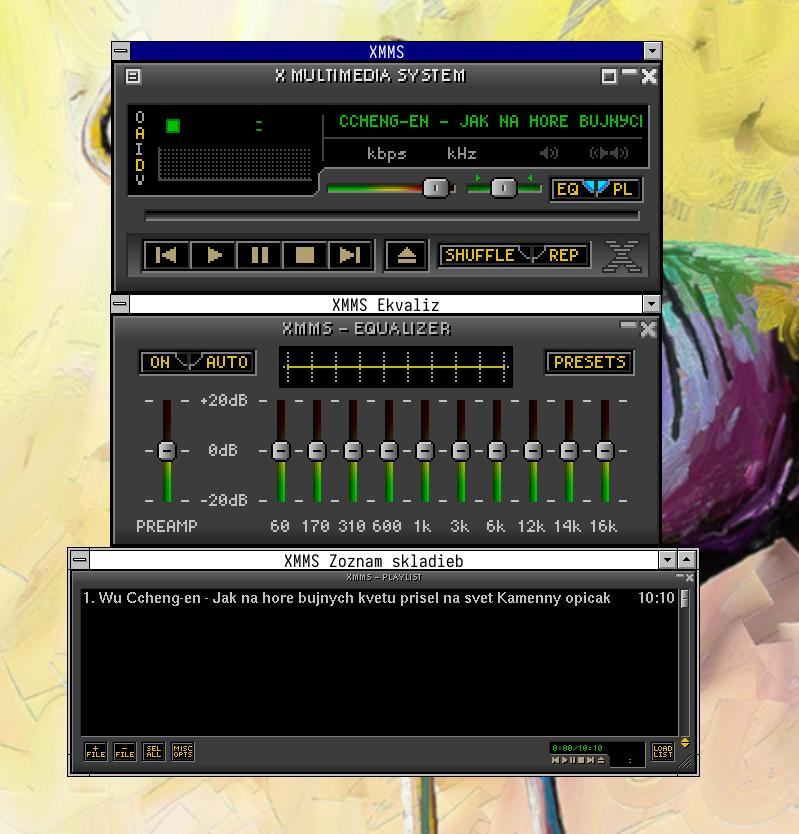Toggle D doublesize letter
This screenshot has height=834, width=799.
click(140, 165)
